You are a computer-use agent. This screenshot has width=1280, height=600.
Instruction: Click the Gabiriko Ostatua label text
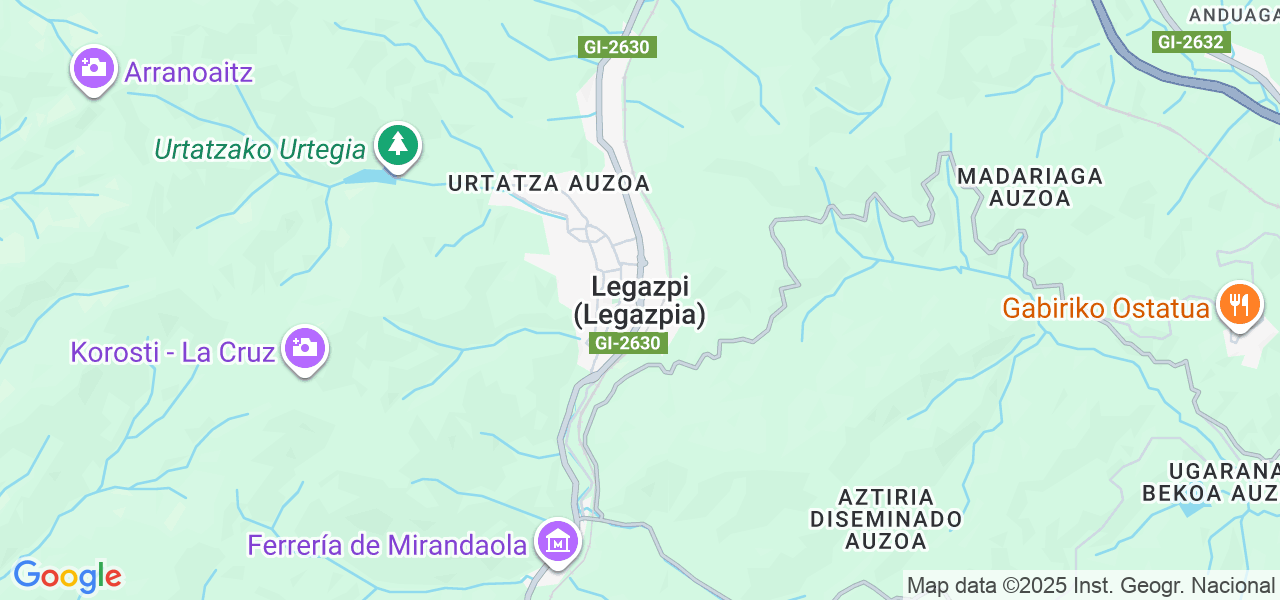coord(1106,308)
